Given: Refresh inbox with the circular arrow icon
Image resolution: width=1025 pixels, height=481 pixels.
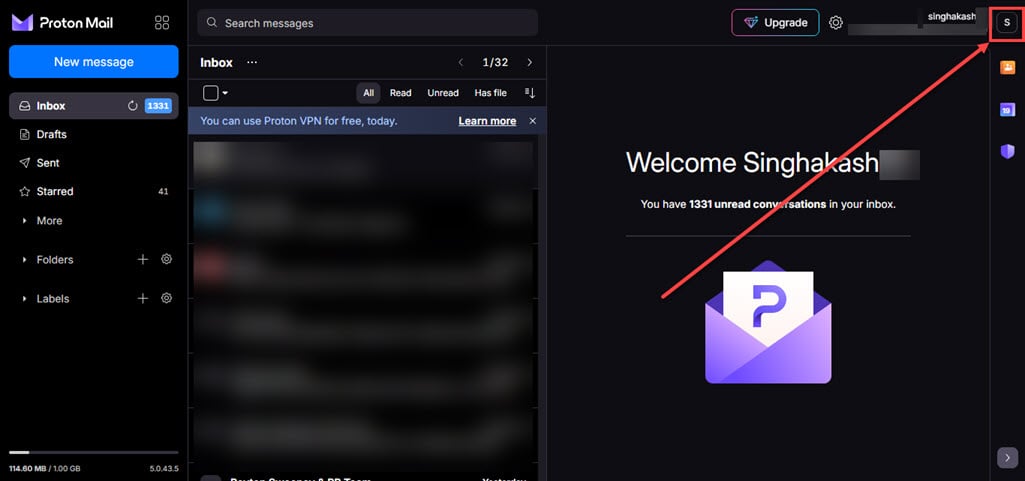Looking at the screenshot, I should [133, 106].
